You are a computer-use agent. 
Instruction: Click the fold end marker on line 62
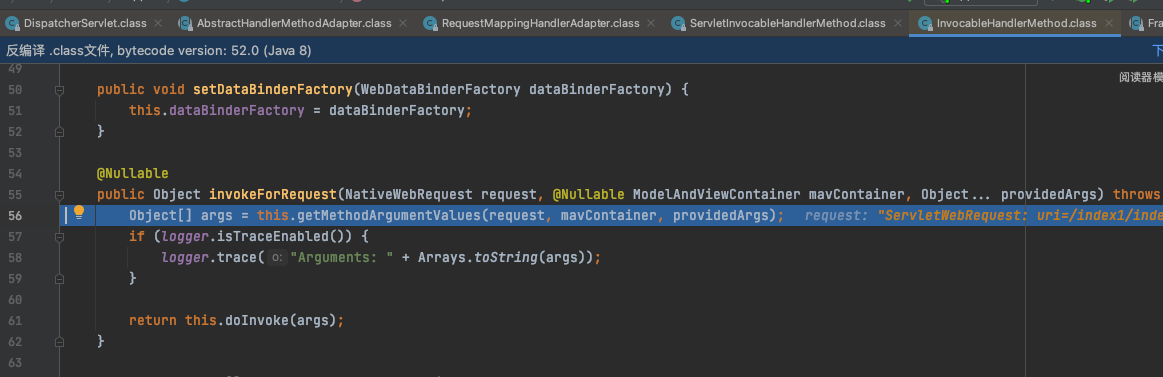coord(59,341)
